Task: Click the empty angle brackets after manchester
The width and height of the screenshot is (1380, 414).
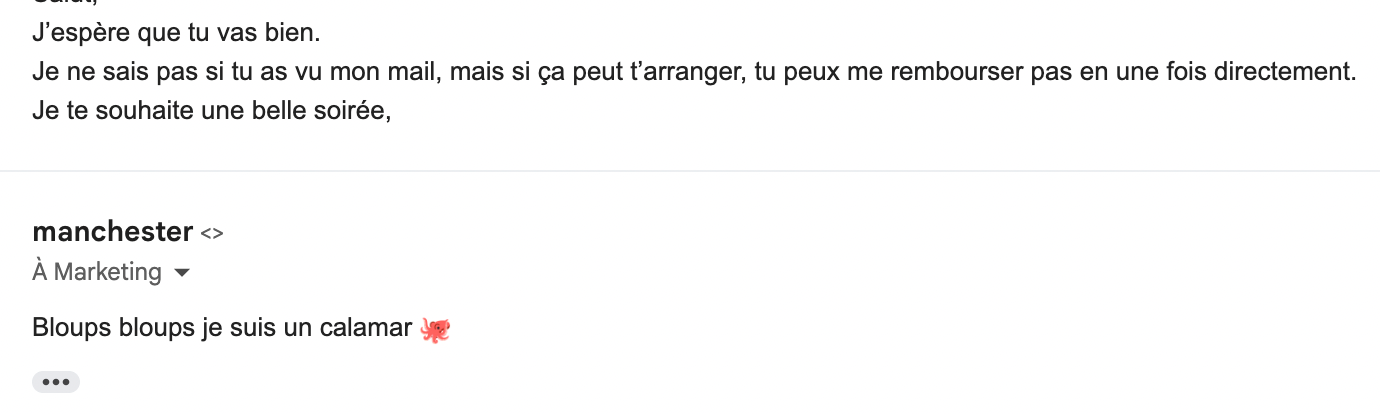Action: 211,233
